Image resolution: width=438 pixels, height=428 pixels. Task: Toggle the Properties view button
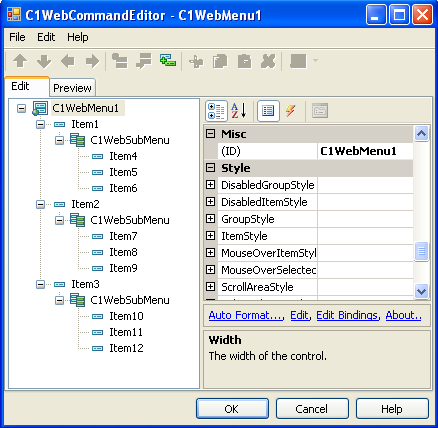(268, 111)
